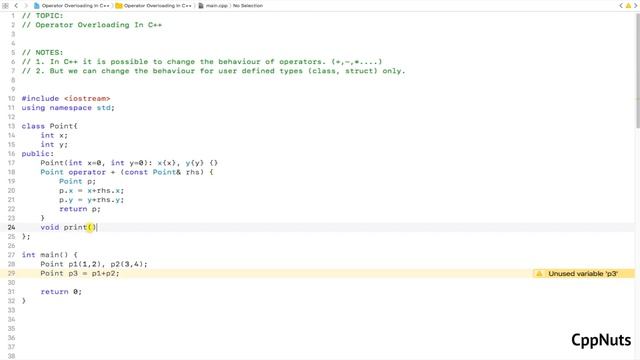This screenshot has width=640, height=360.
Task: Click 'Point p3 = p1+p2;' statement
Action: 80,273
